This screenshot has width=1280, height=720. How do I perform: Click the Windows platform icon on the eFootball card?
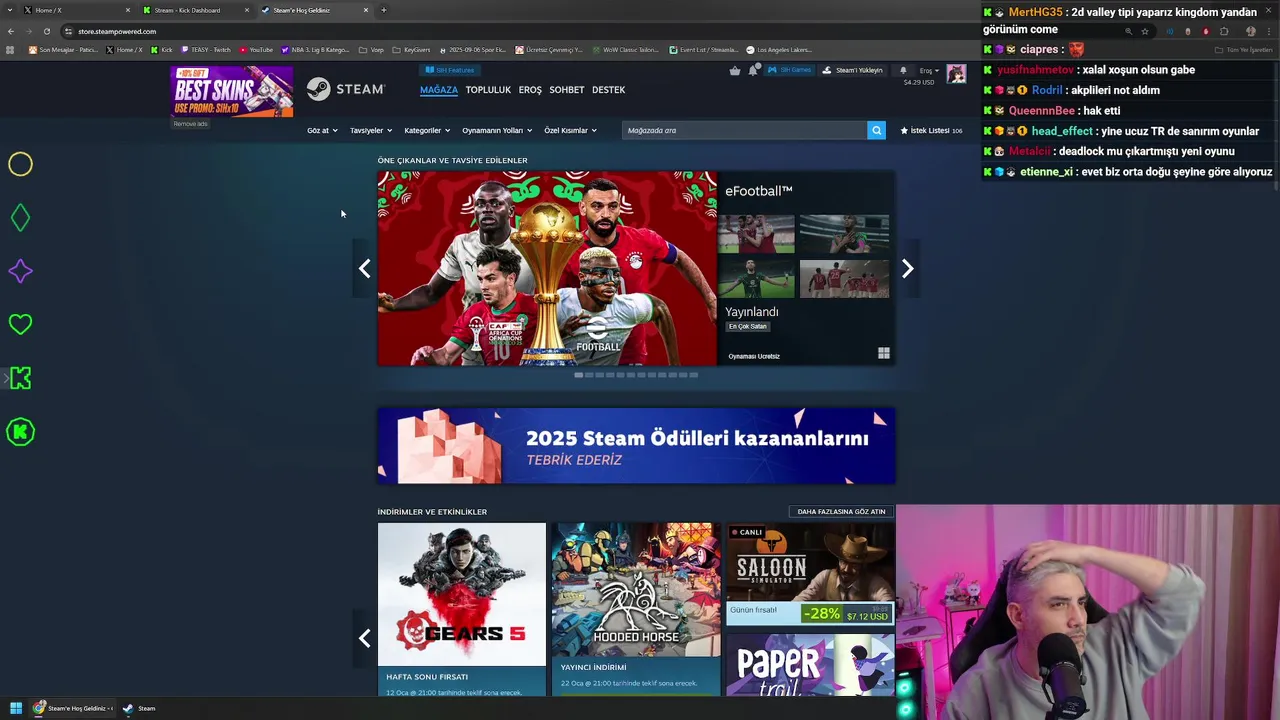tap(884, 353)
